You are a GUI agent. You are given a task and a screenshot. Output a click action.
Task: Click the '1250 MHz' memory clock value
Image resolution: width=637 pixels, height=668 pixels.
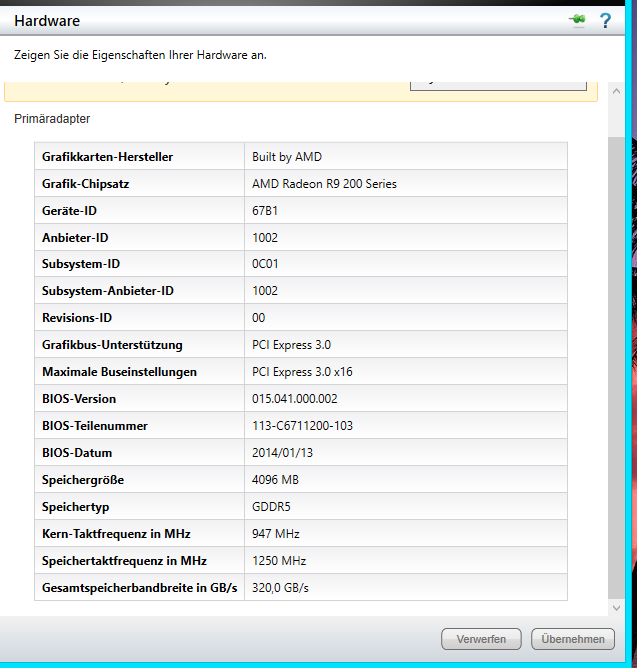279,561
